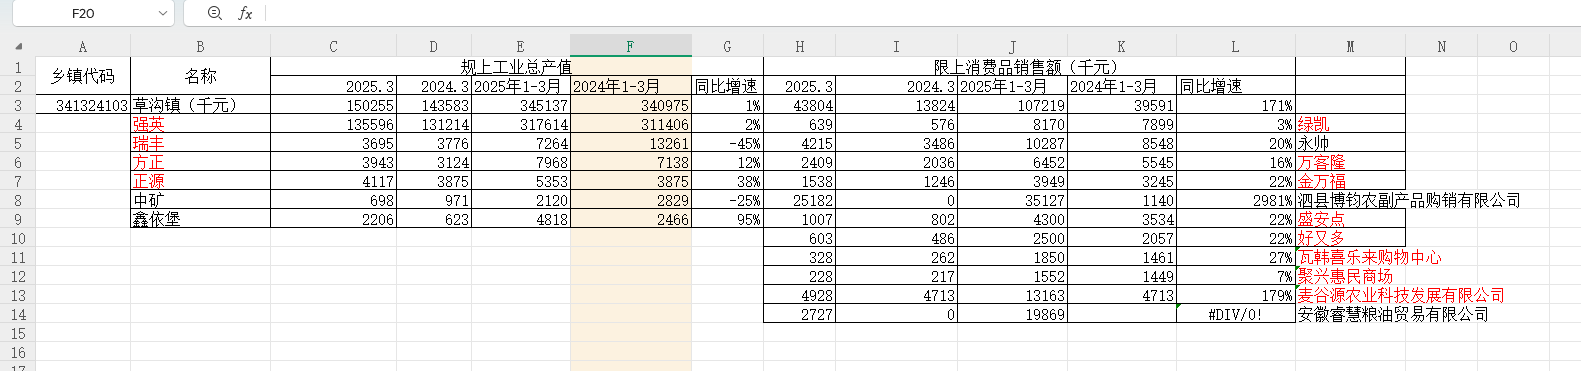Open the insert function fx icon
The width and height of the screenshot is (1581, 371).
pos(245,13)
